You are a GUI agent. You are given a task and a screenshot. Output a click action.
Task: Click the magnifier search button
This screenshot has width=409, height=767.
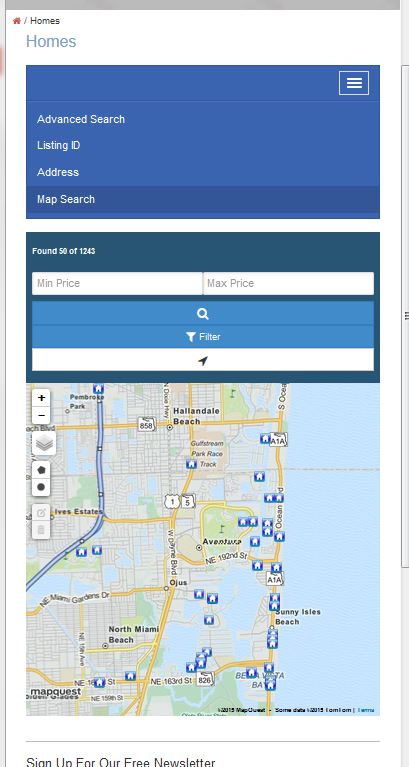[x=203, y=314]
